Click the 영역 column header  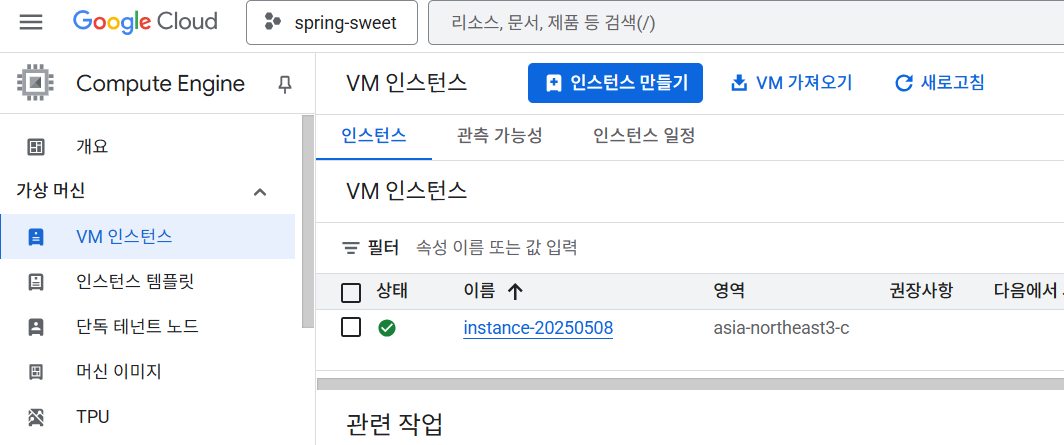coord(729,291)
